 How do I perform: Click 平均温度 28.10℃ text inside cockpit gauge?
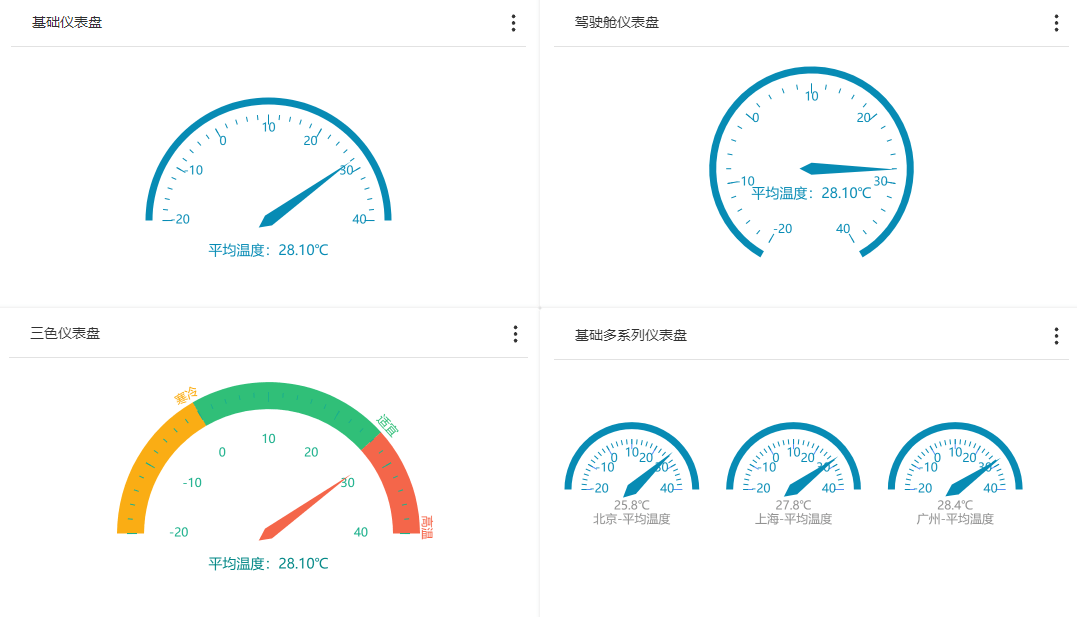(811, 193)
